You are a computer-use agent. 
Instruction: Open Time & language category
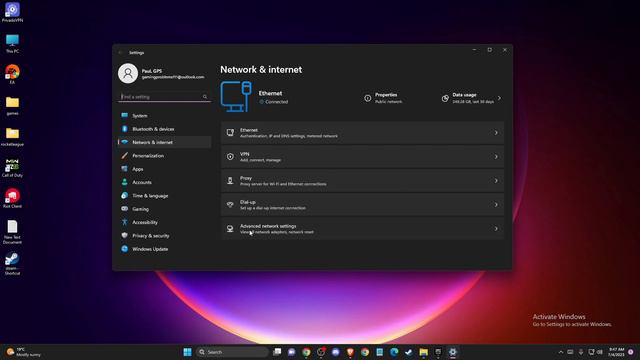pos(164,196)
